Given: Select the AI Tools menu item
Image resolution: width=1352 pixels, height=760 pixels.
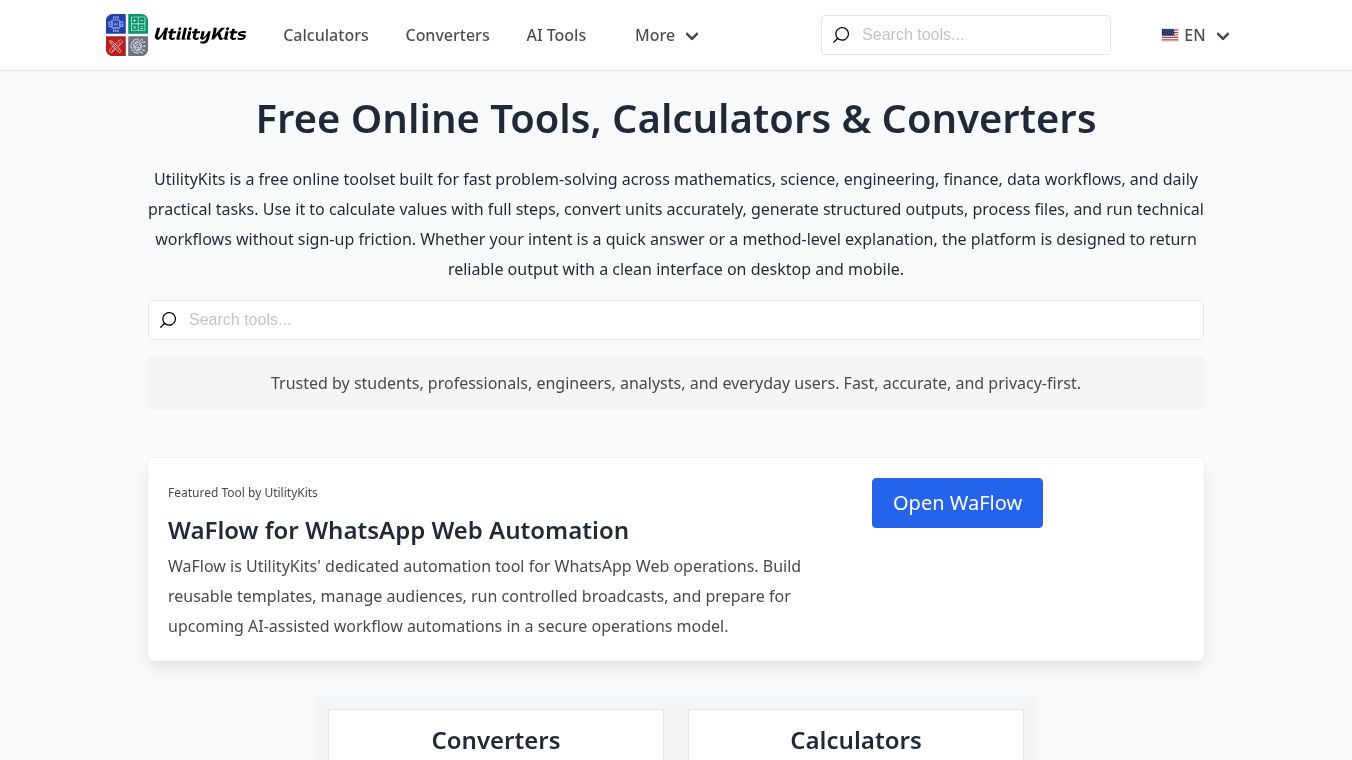Looking at the screenshot, I should point(556,35).
